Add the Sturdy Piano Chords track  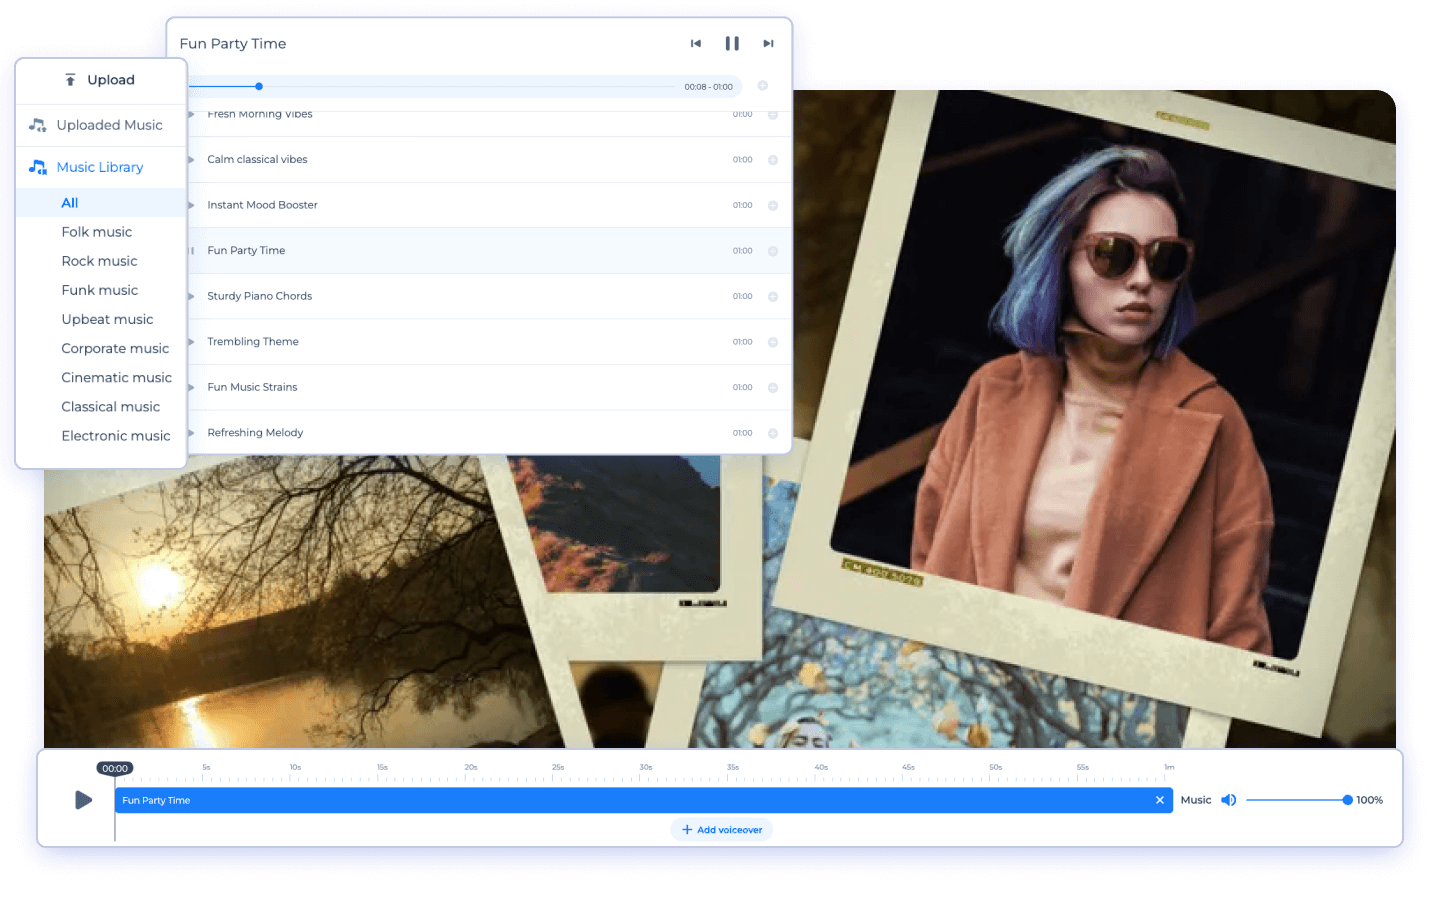[773, 297]
